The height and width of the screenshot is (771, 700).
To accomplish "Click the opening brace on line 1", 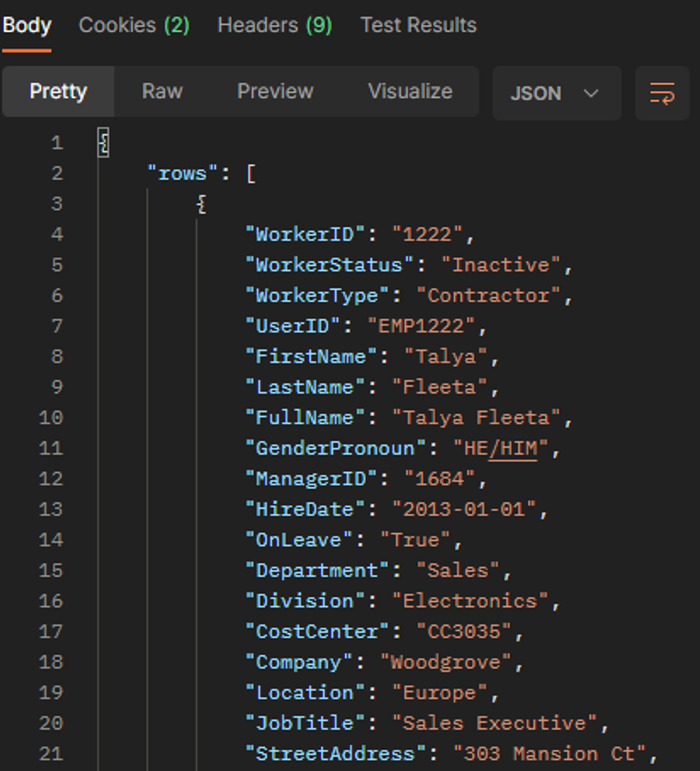I will point(103,143).
